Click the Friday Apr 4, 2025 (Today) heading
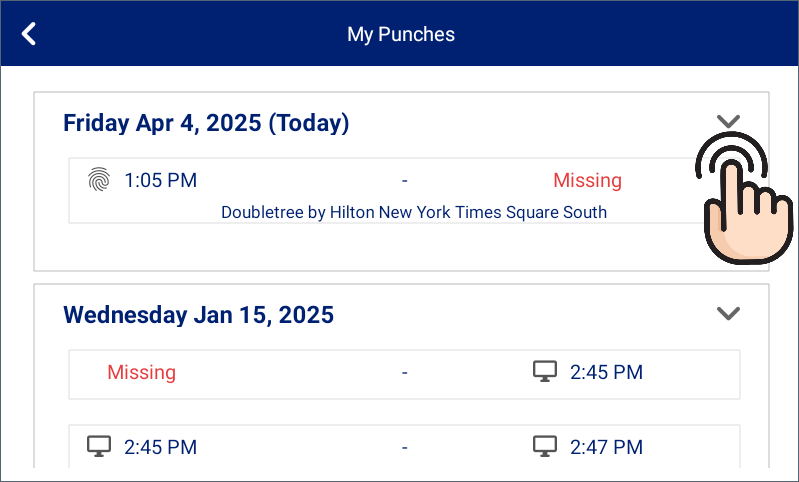This screenshot has width=799, height=482. tap(206, 123)
